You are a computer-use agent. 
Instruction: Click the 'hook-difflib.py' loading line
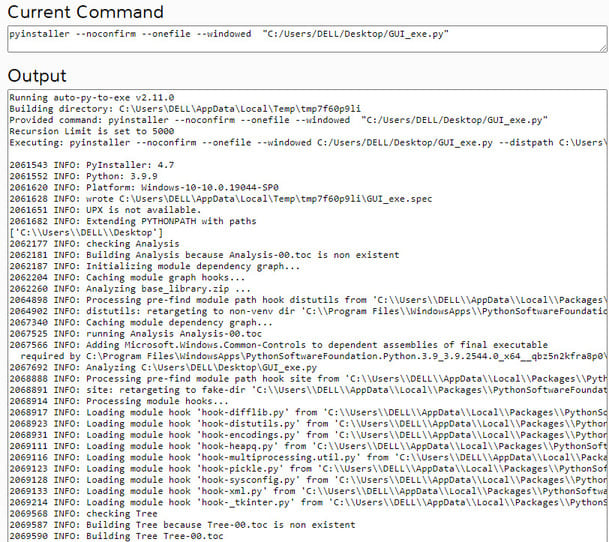pos(308,413)
